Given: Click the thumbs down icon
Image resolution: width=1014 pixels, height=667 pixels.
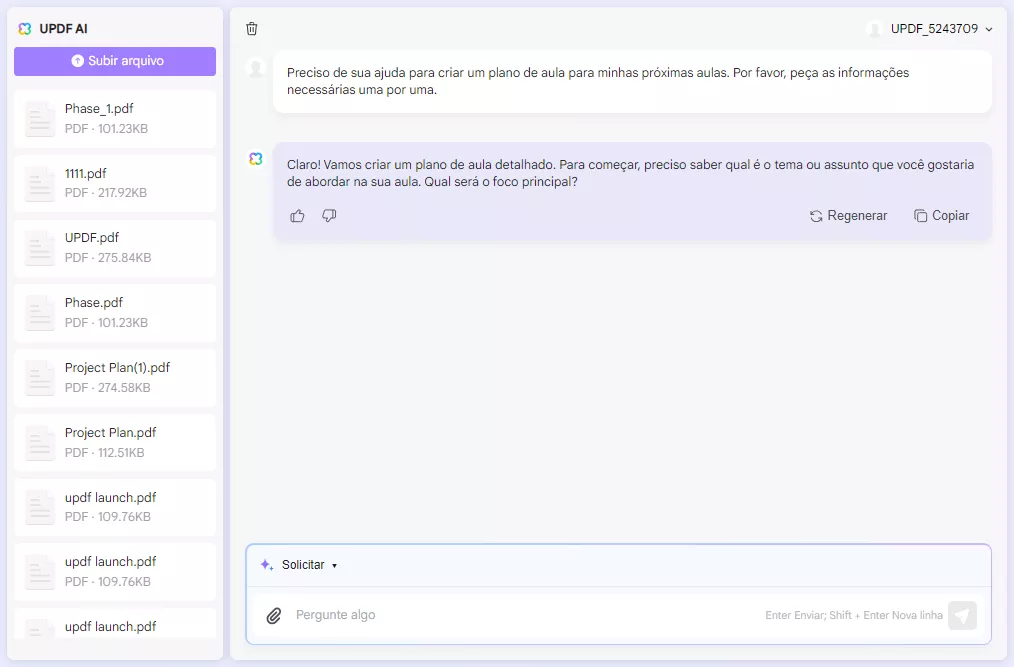Looking at the screenshot, I should pyautogui.click(x=329, y=216).
